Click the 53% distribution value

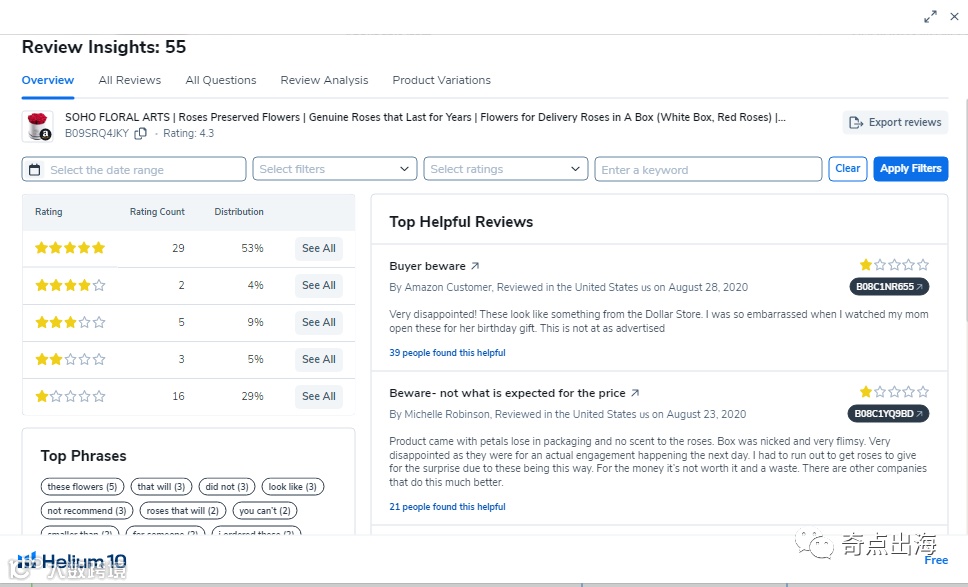(x=252, y=248)
